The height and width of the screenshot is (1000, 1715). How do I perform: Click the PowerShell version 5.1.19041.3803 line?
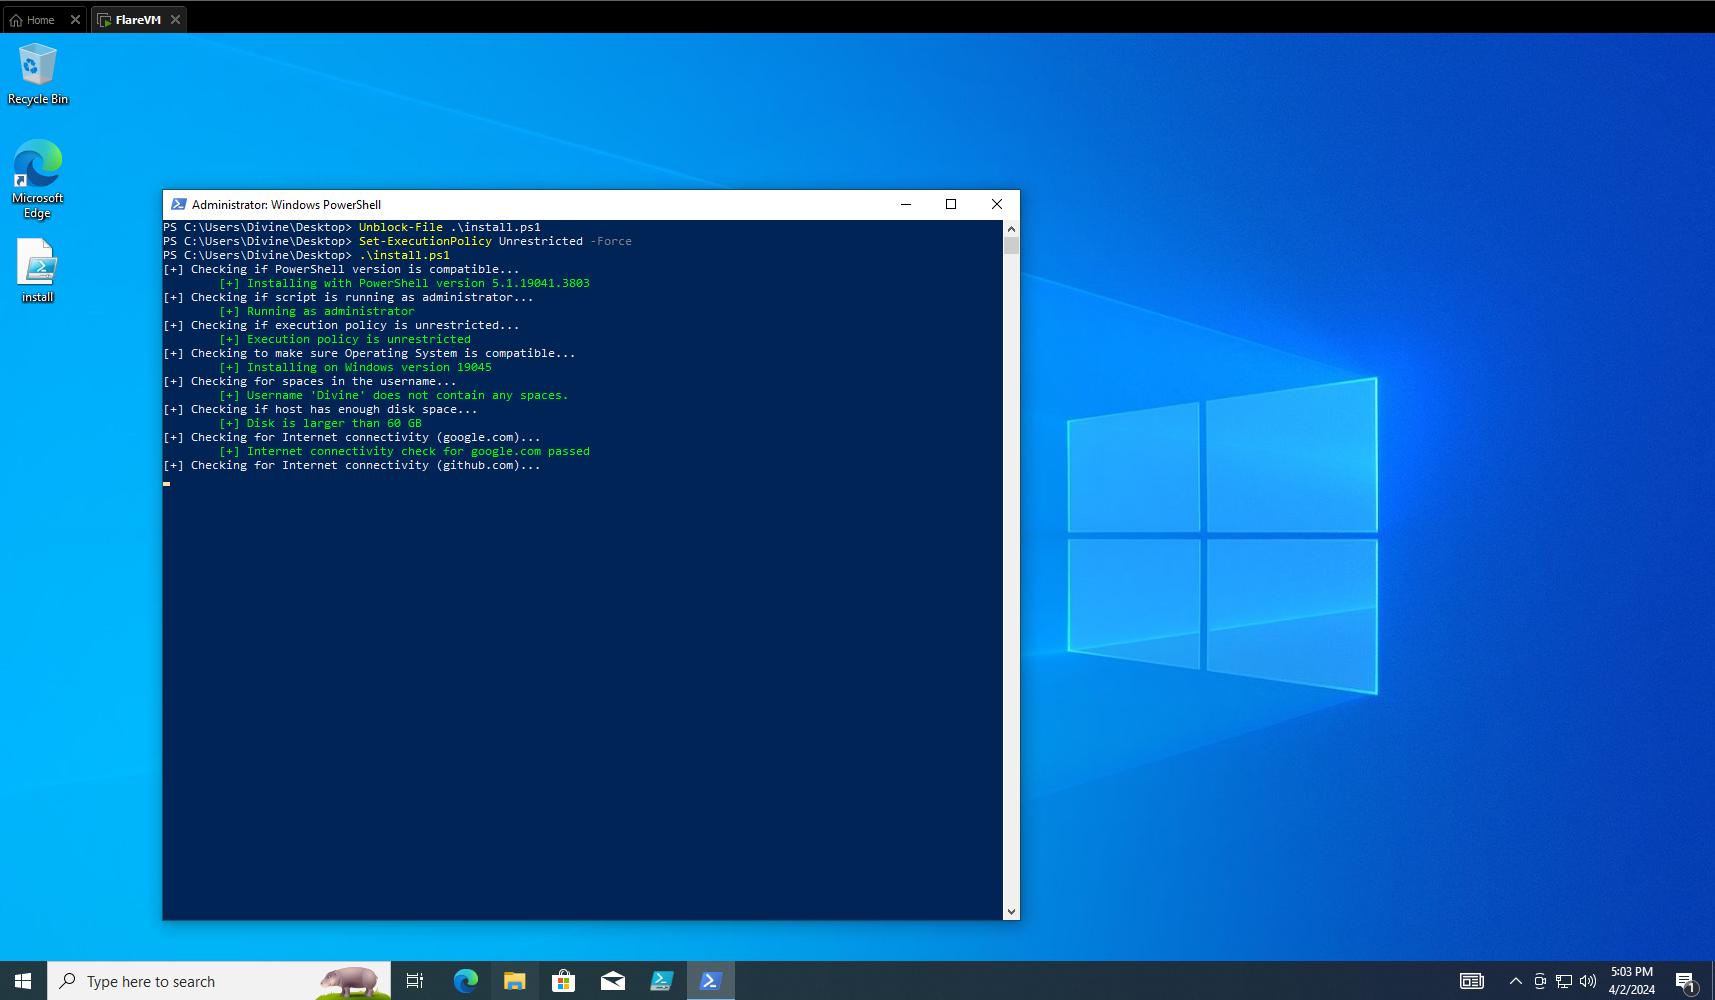pos(404,283)
